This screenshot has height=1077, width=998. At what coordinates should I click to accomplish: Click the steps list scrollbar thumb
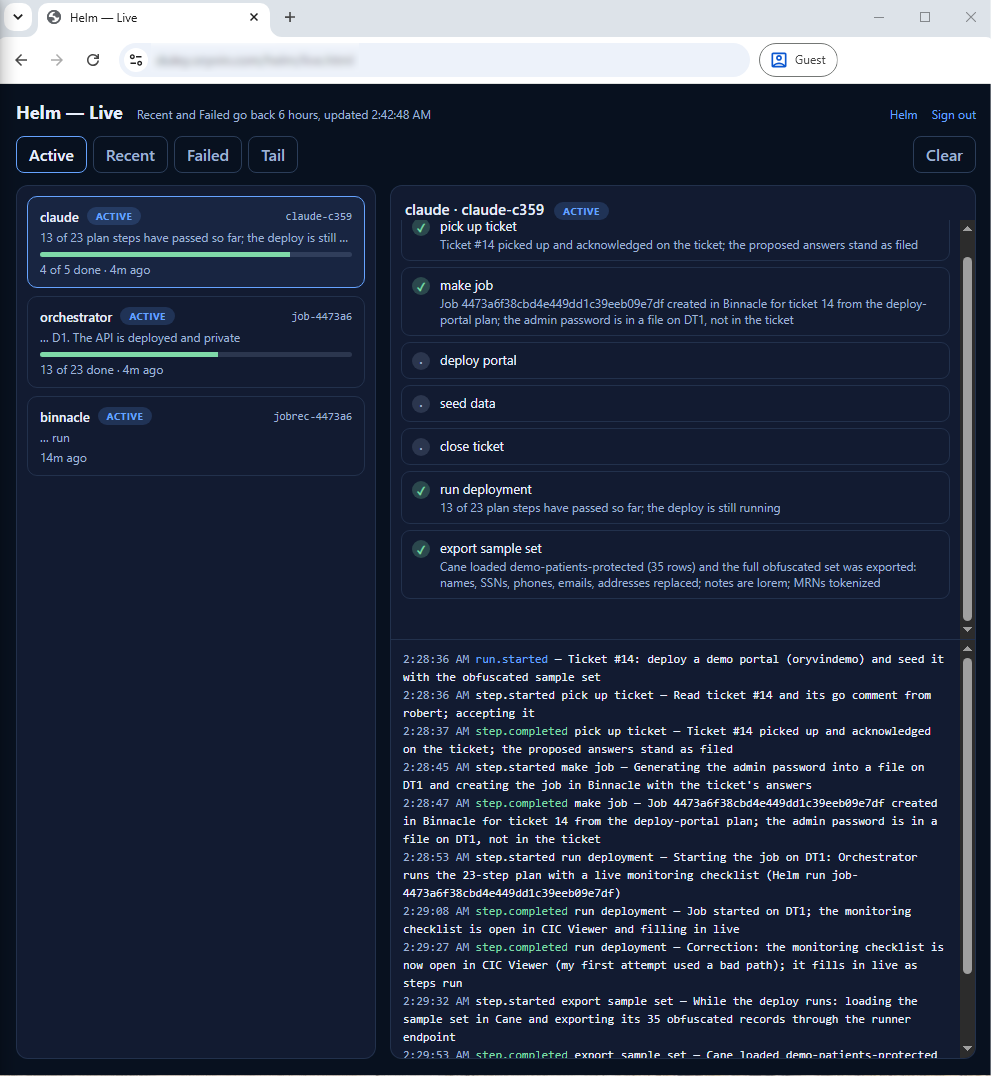[967, 440]
